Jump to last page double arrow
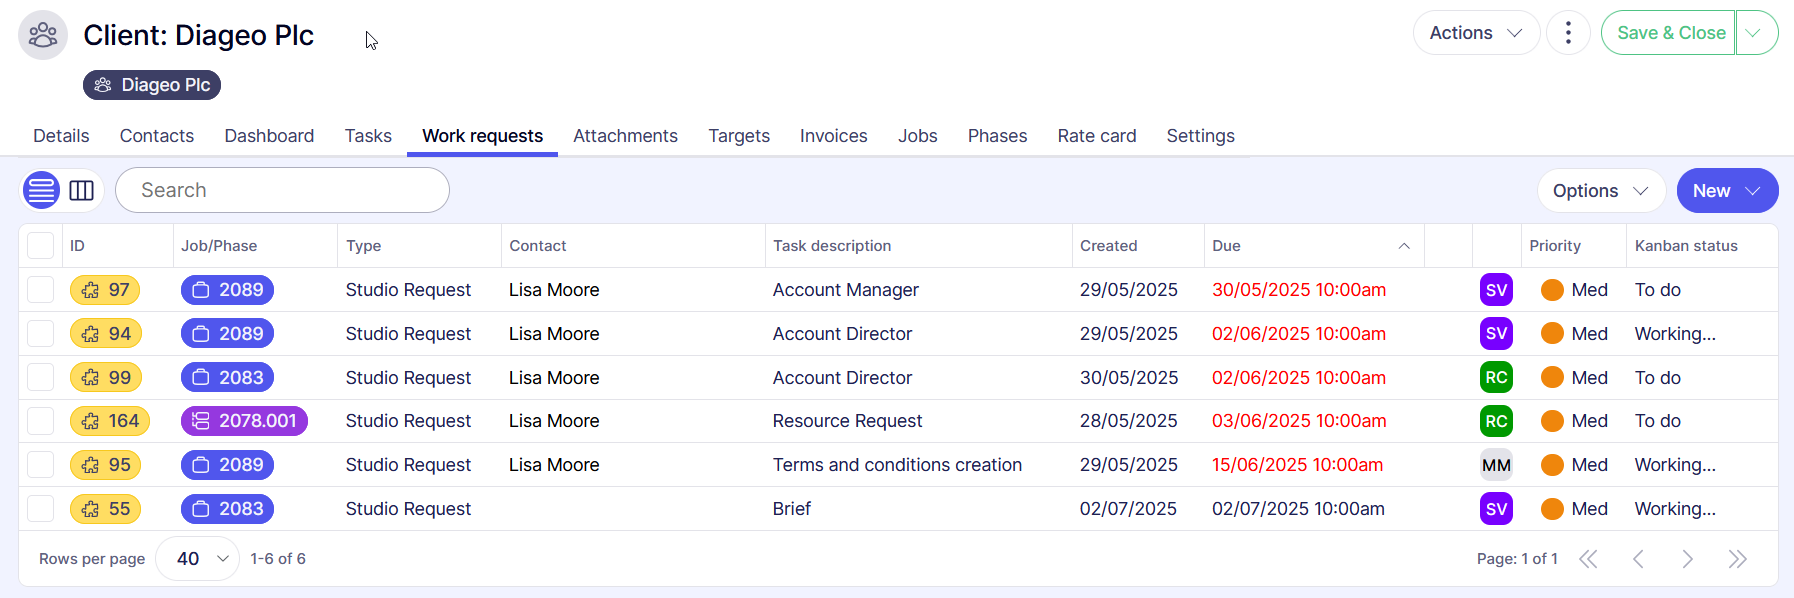 [x=1737, y=559]
